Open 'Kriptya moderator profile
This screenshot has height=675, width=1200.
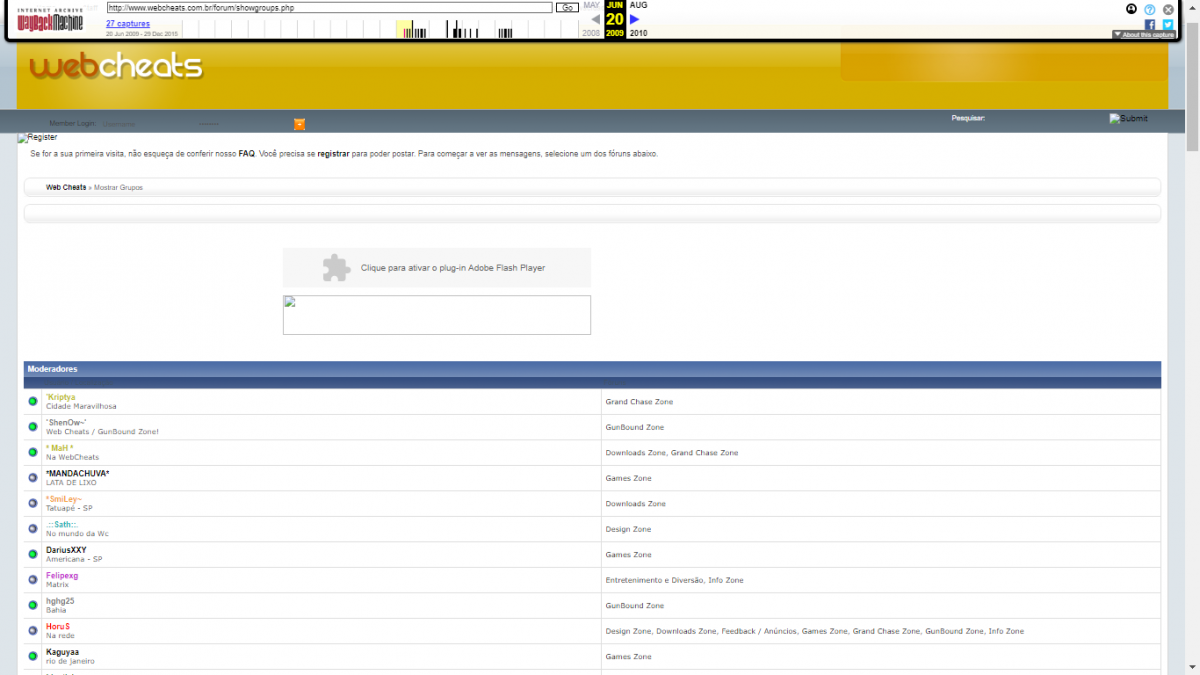pos(61,397)
